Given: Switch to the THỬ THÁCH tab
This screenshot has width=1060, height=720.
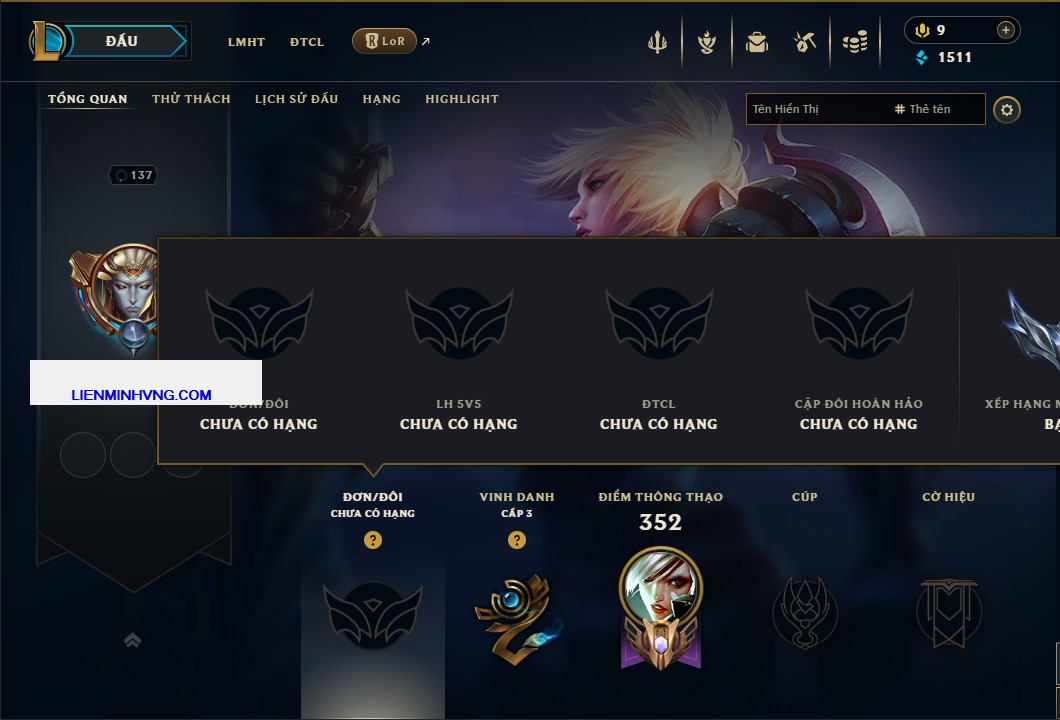Looking at the screenshot, I should point(191,99).
